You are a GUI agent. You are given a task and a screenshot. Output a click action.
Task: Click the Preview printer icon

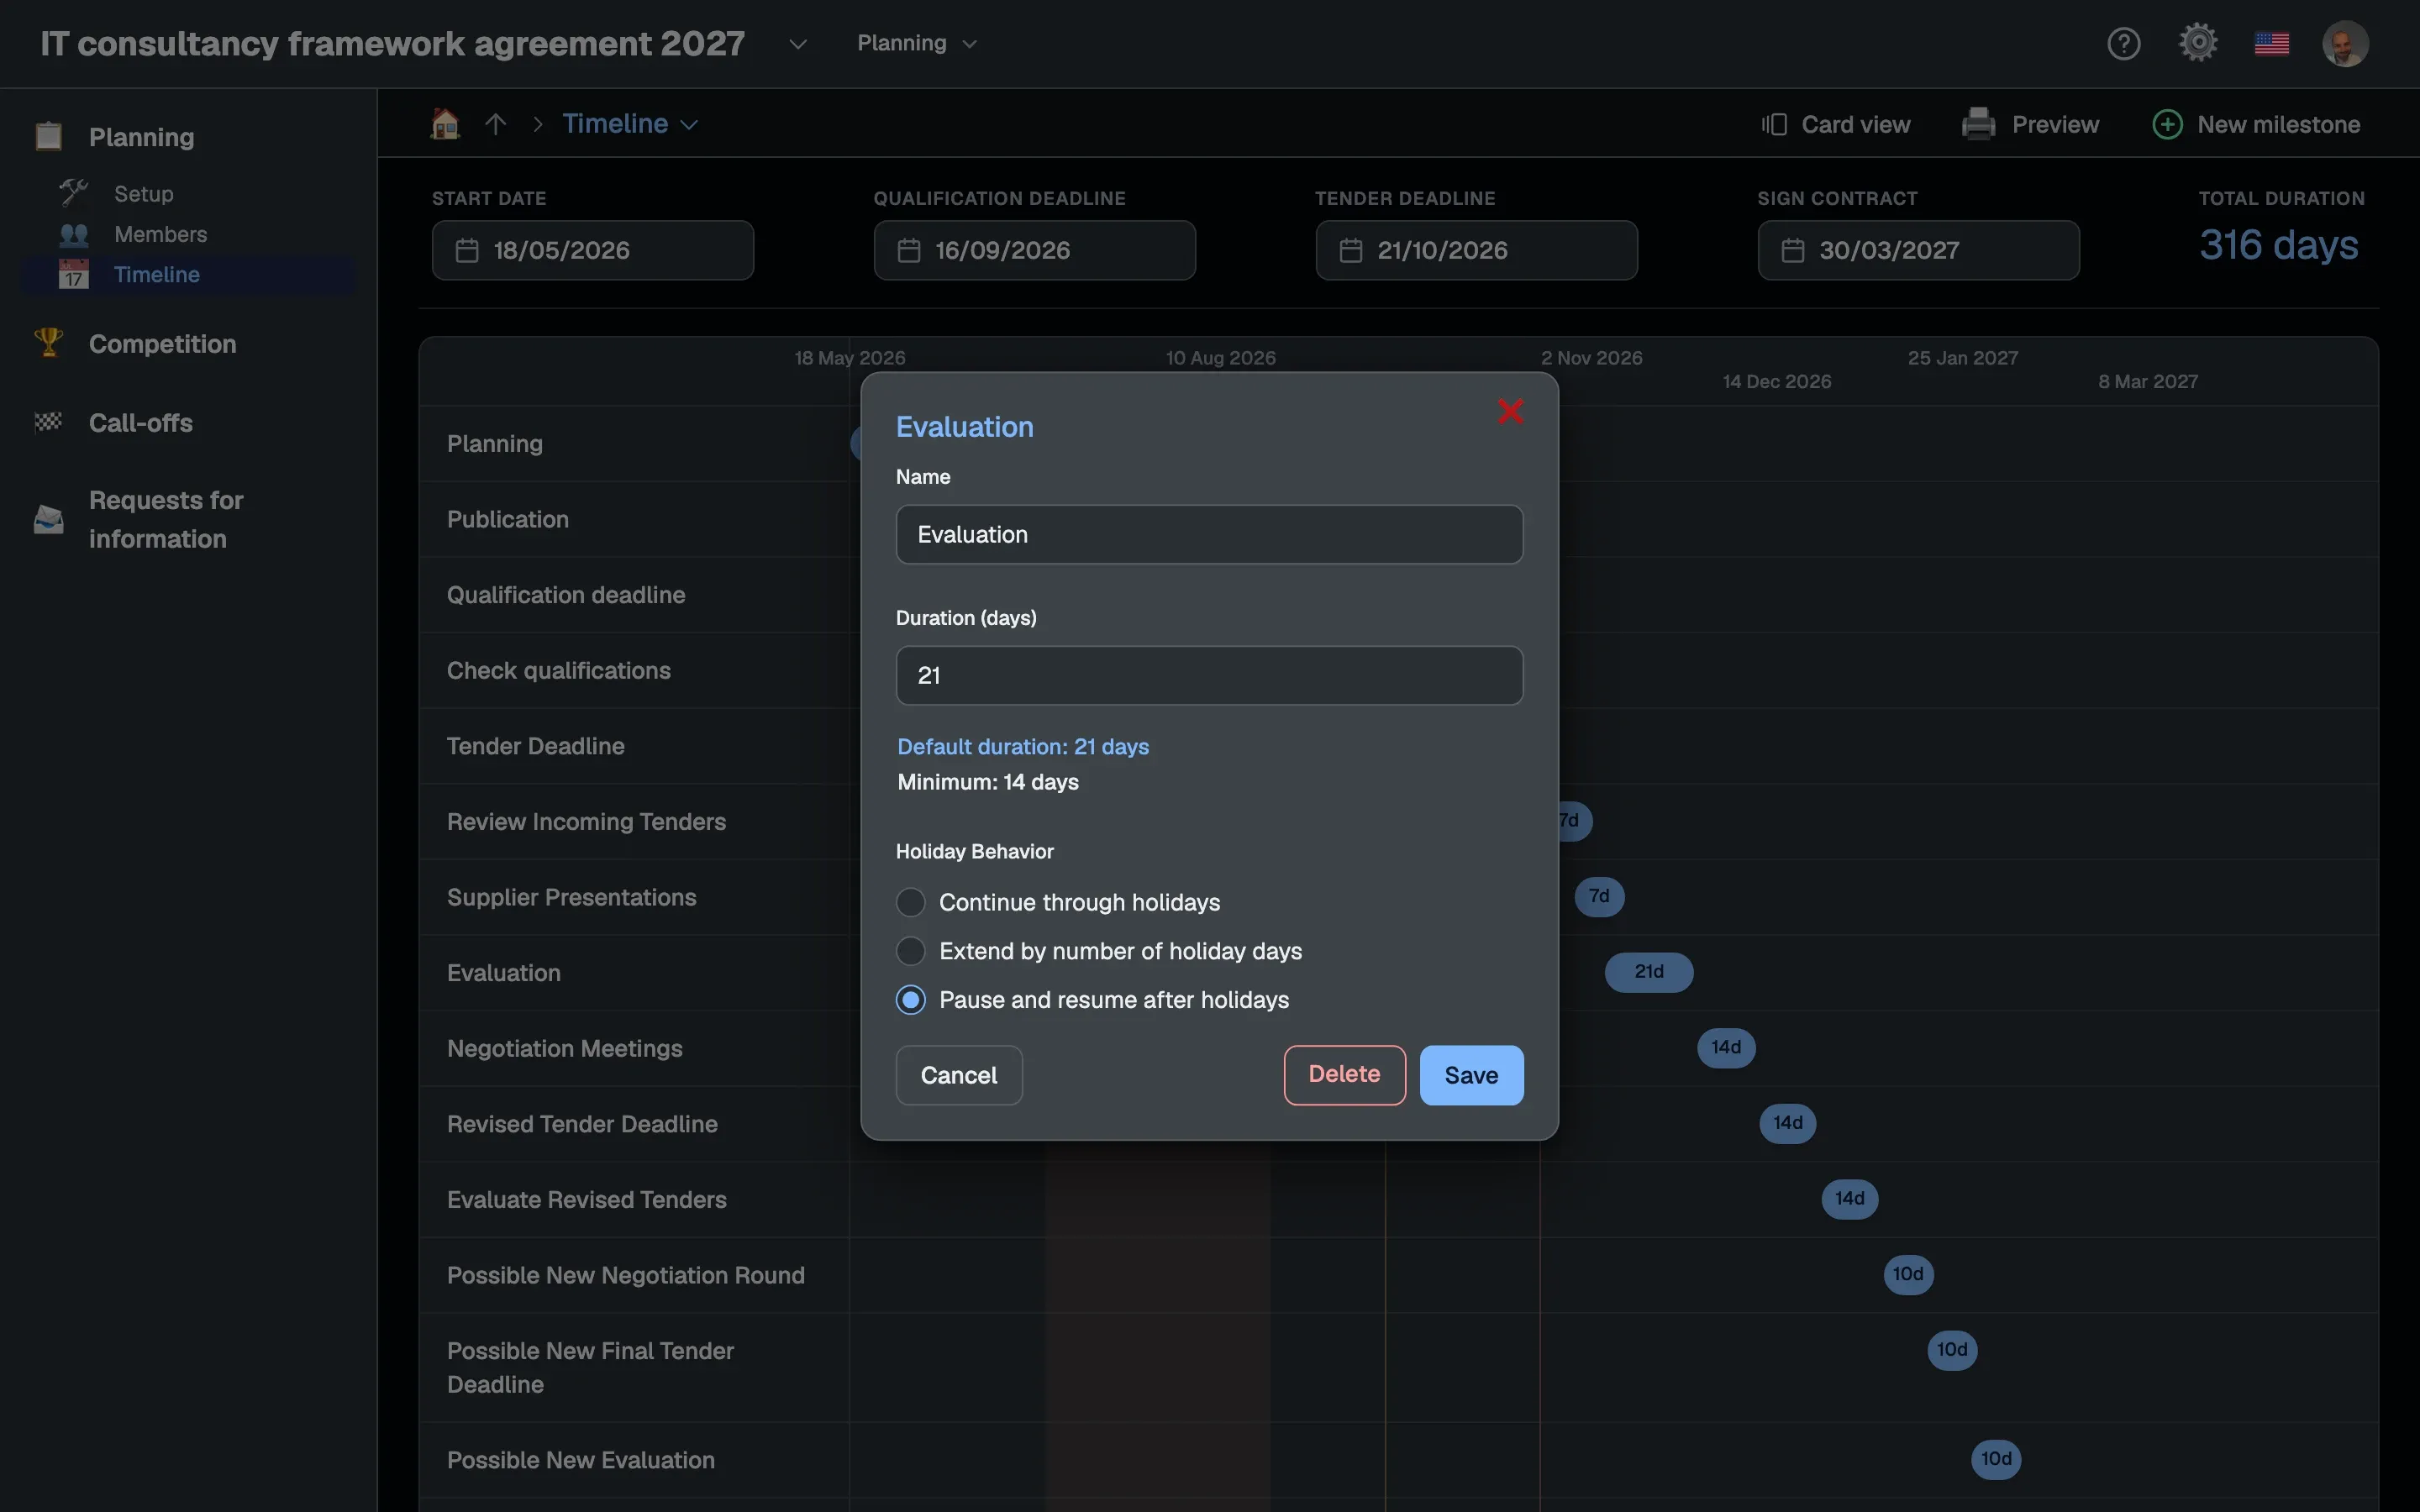1978,124
